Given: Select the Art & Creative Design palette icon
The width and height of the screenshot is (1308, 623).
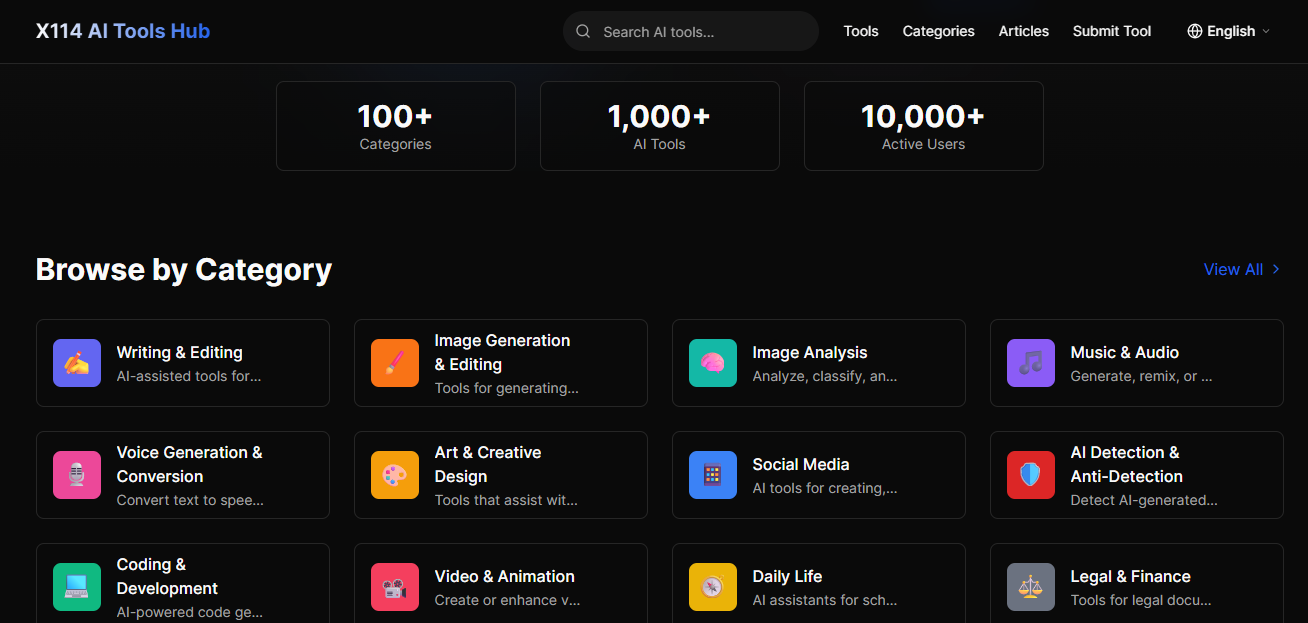Looking at the screenshot, I should (x=395, y=475).
